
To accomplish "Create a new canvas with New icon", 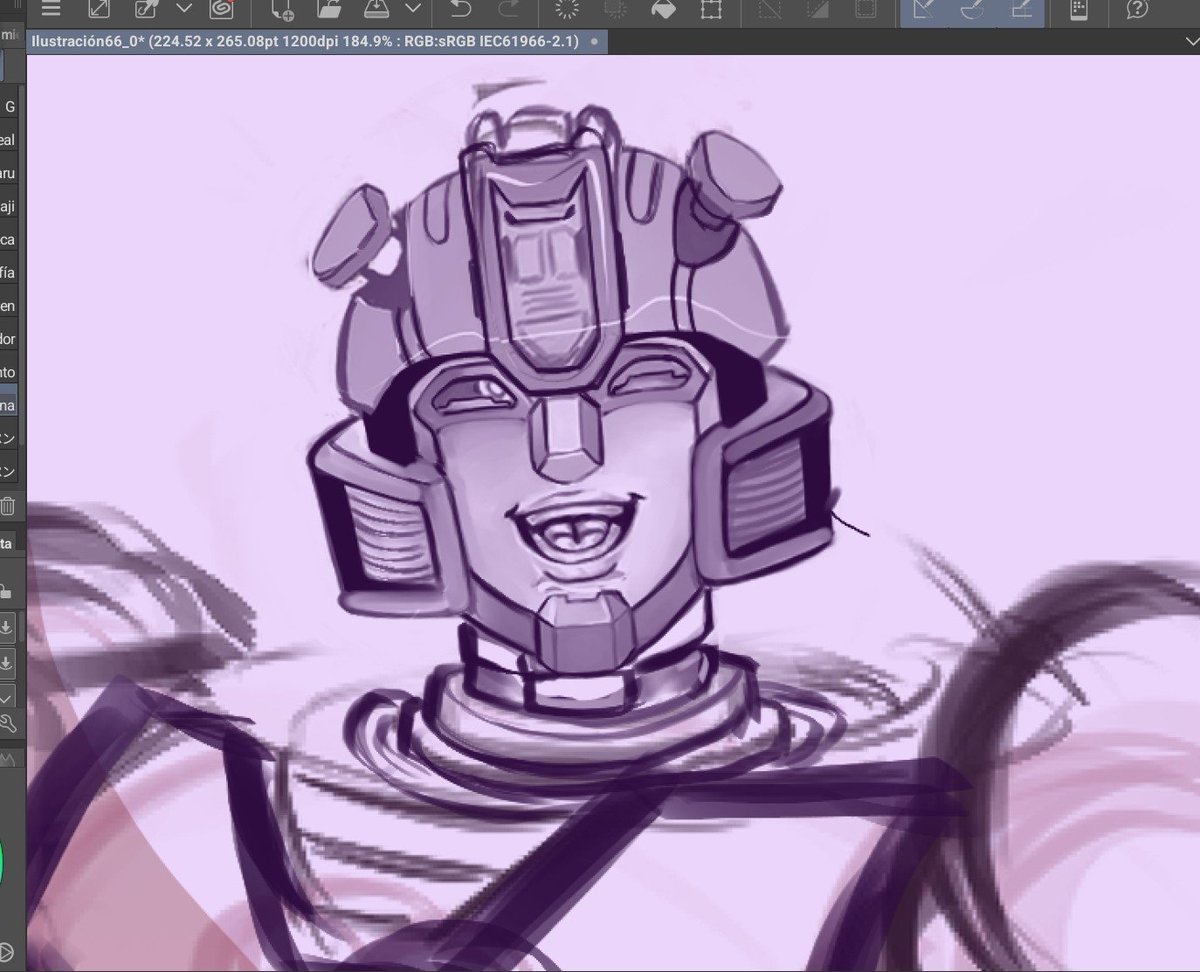I will point(283,10).
